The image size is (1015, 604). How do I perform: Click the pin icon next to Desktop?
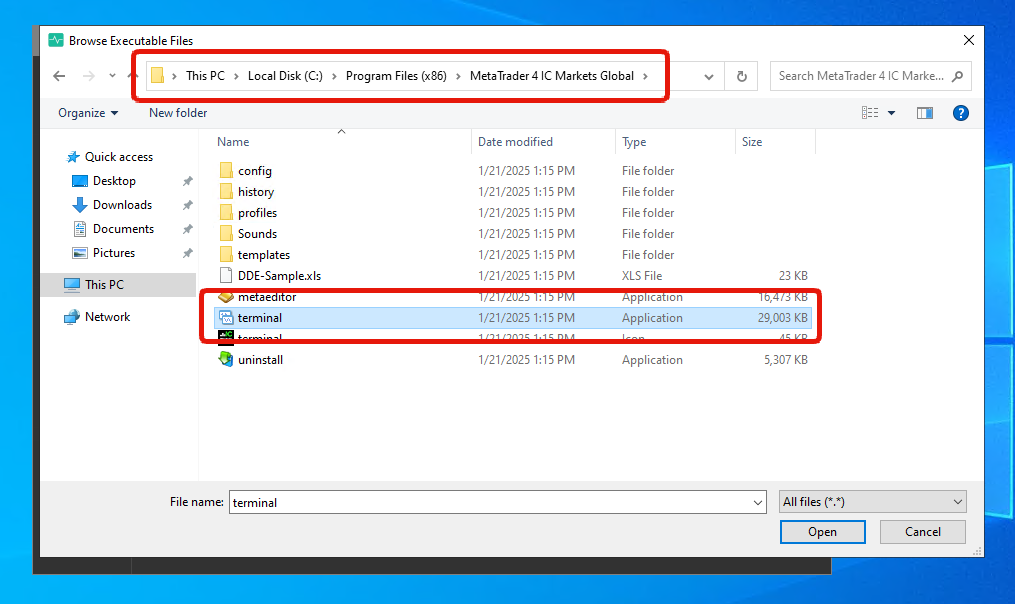coord(188,181)
